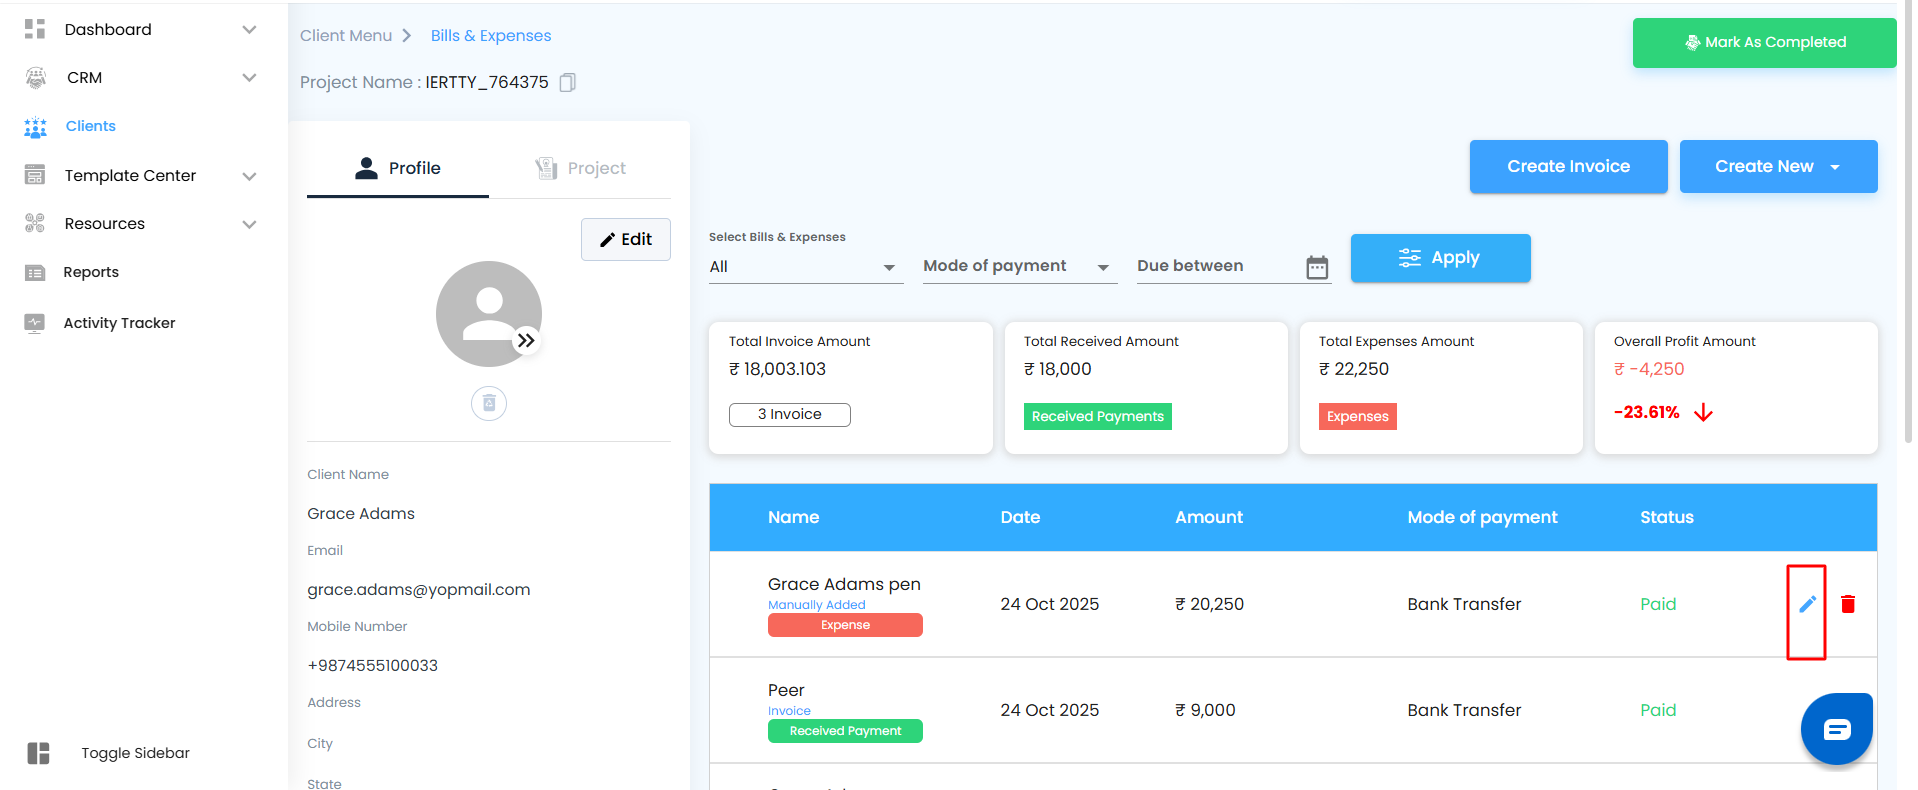Screen dimensions: 1918x790
Task: Click the Client Menu breadcrumb link
Action: (x=346, y=36)
